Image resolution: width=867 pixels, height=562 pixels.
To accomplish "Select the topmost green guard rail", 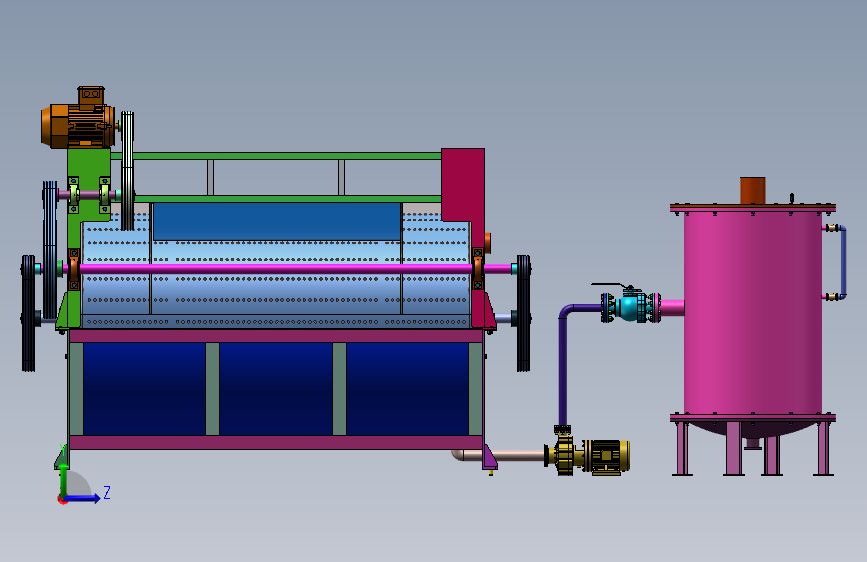I will (276, 156).
